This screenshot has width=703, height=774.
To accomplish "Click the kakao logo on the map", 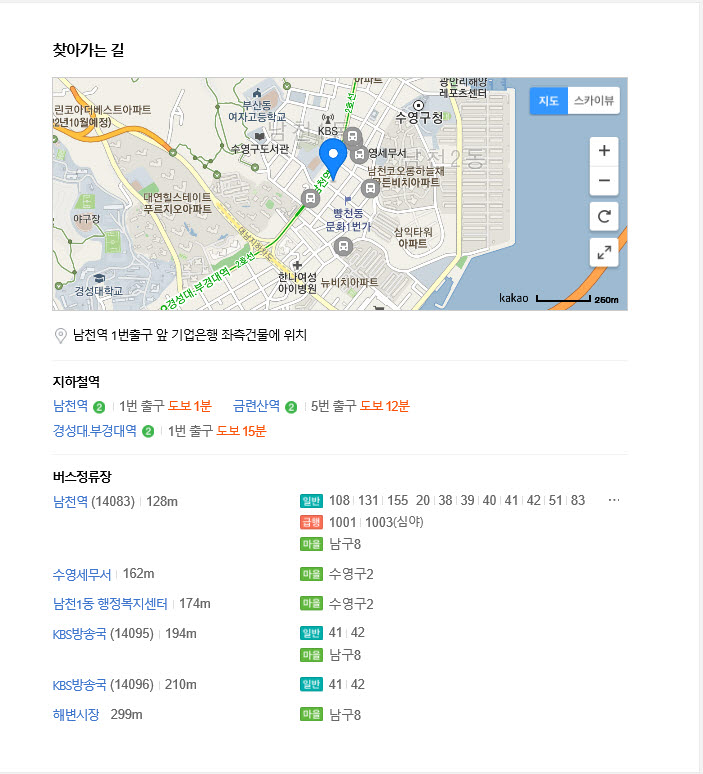I will click(513, 298).
